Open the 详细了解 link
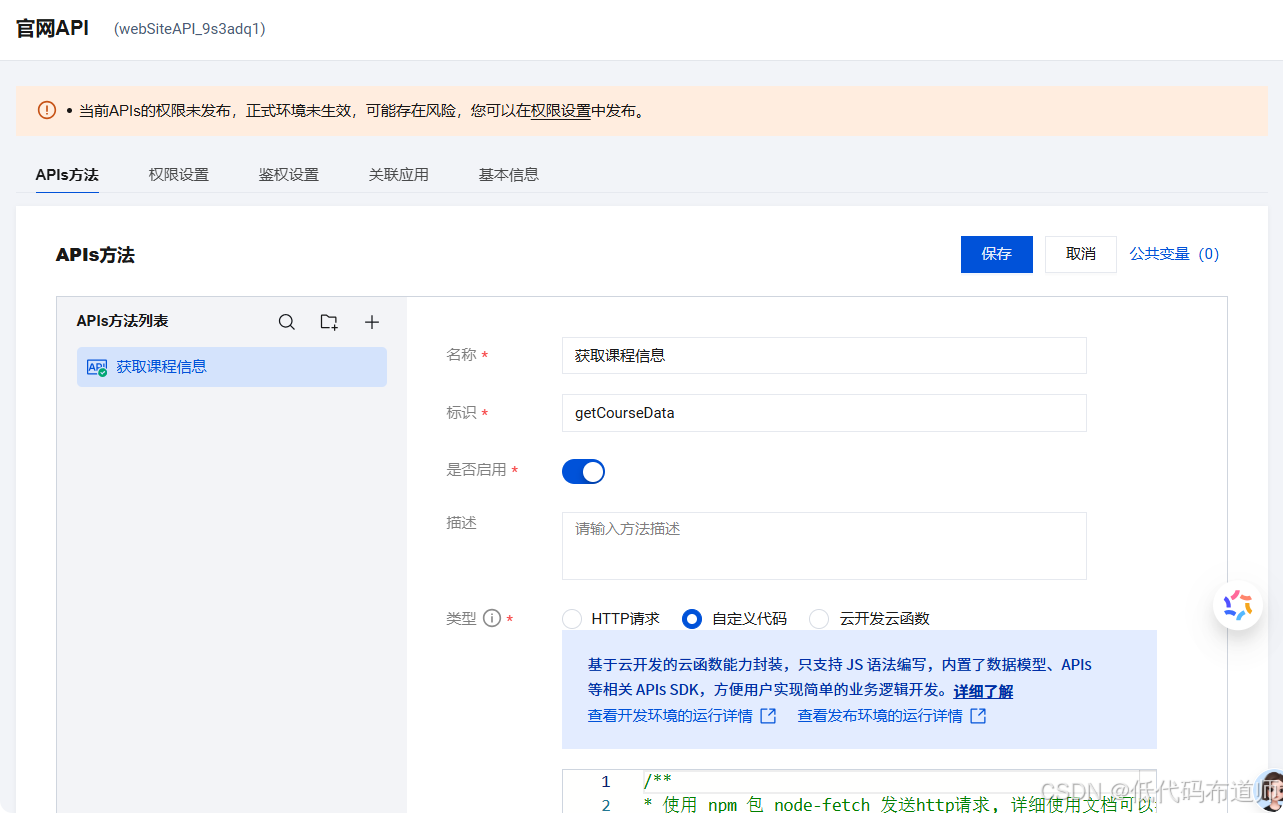This screenshot has height=813, width=1283. 983,691
